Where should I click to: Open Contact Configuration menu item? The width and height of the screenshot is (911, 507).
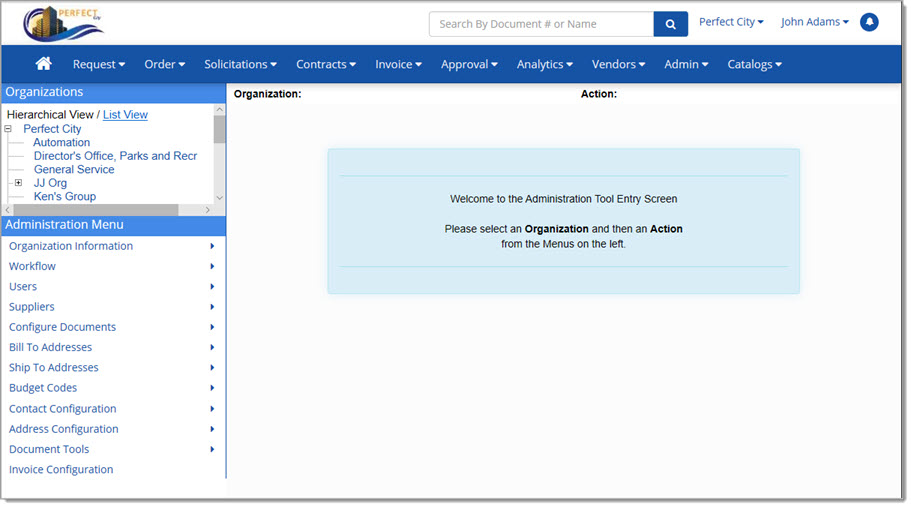(62, 409)
